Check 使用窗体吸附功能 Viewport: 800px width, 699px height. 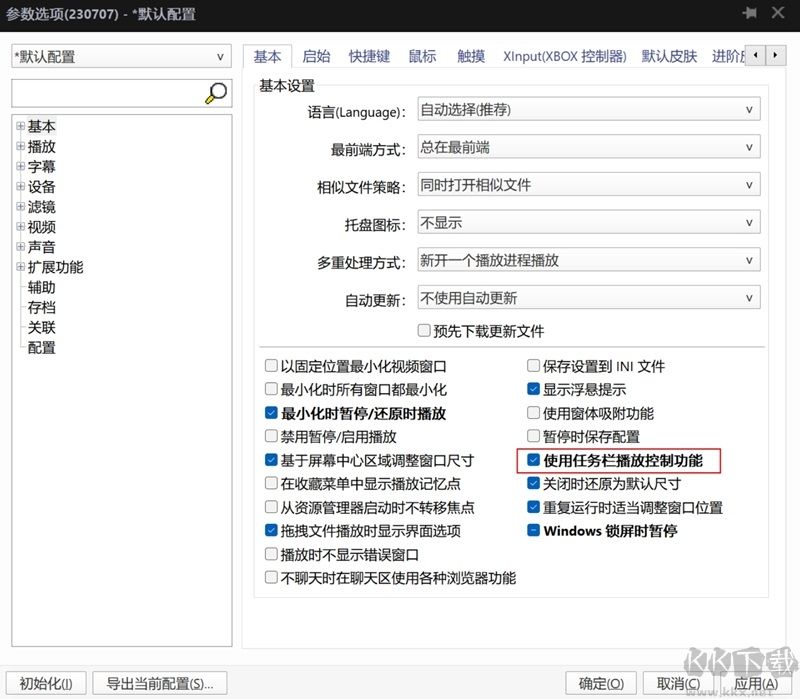[x=533, y=413]
